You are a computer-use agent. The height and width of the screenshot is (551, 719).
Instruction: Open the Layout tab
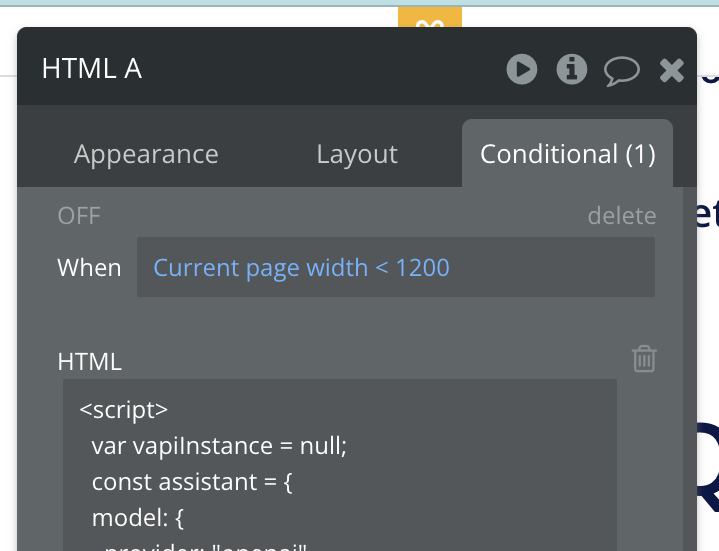pos(357,154)
